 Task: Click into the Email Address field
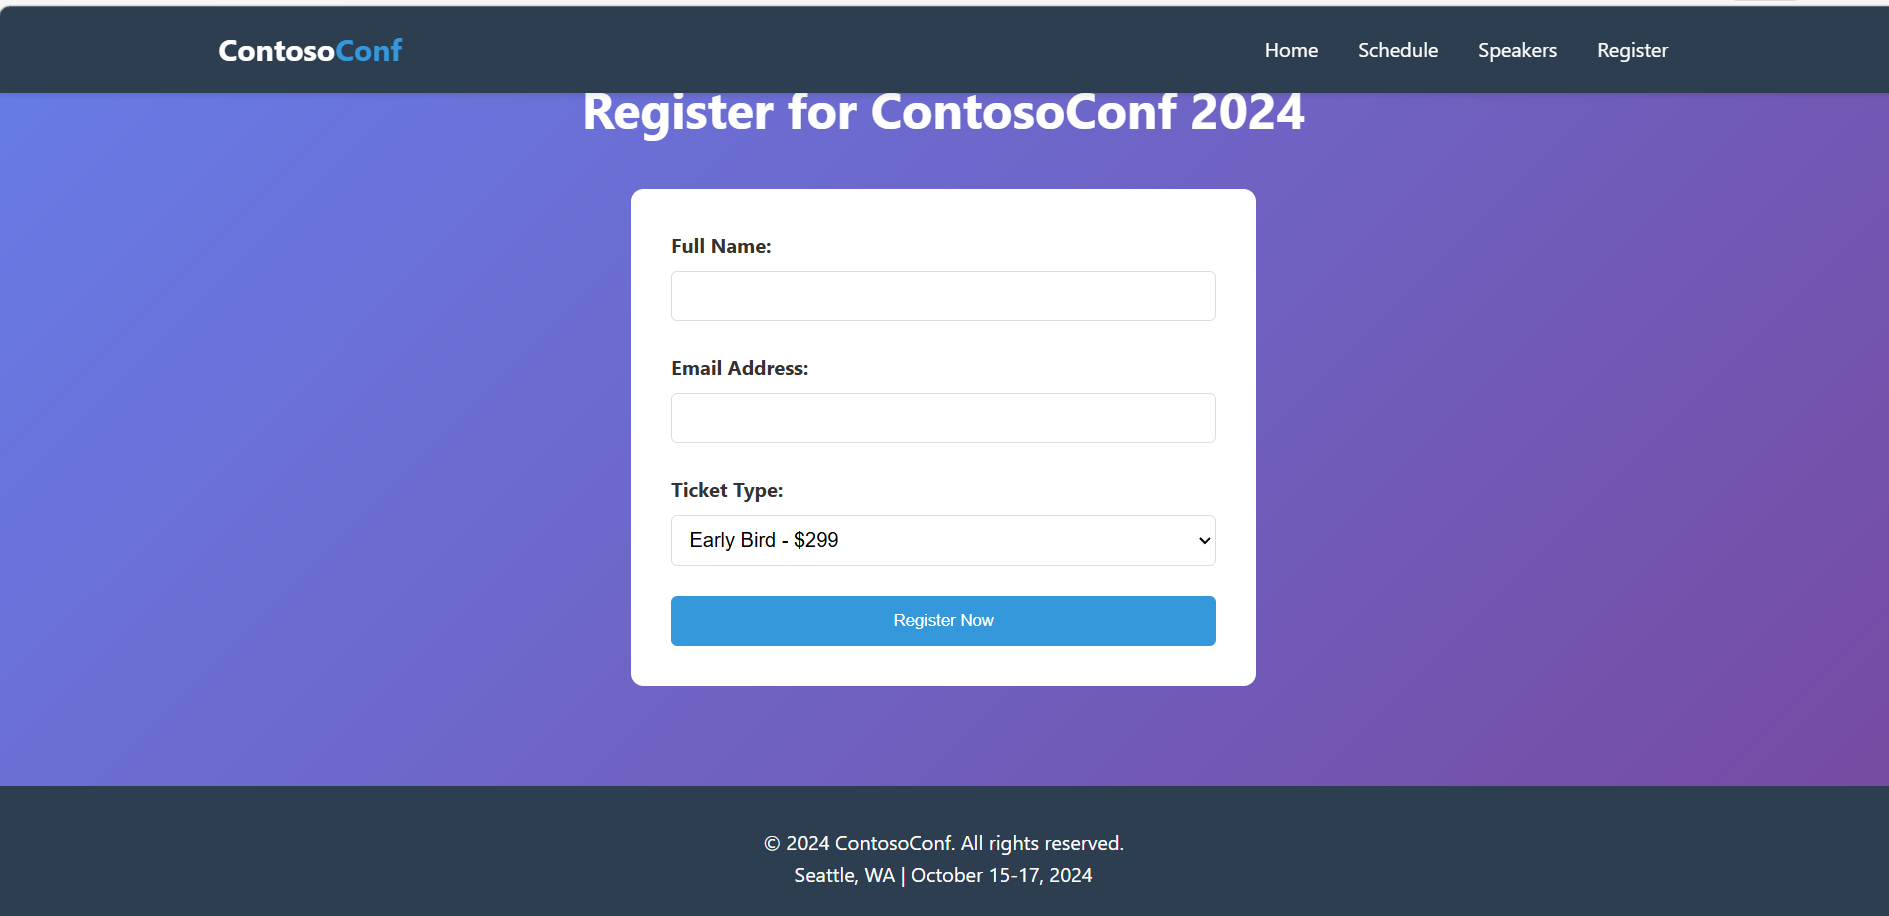(x=943, y=418)
